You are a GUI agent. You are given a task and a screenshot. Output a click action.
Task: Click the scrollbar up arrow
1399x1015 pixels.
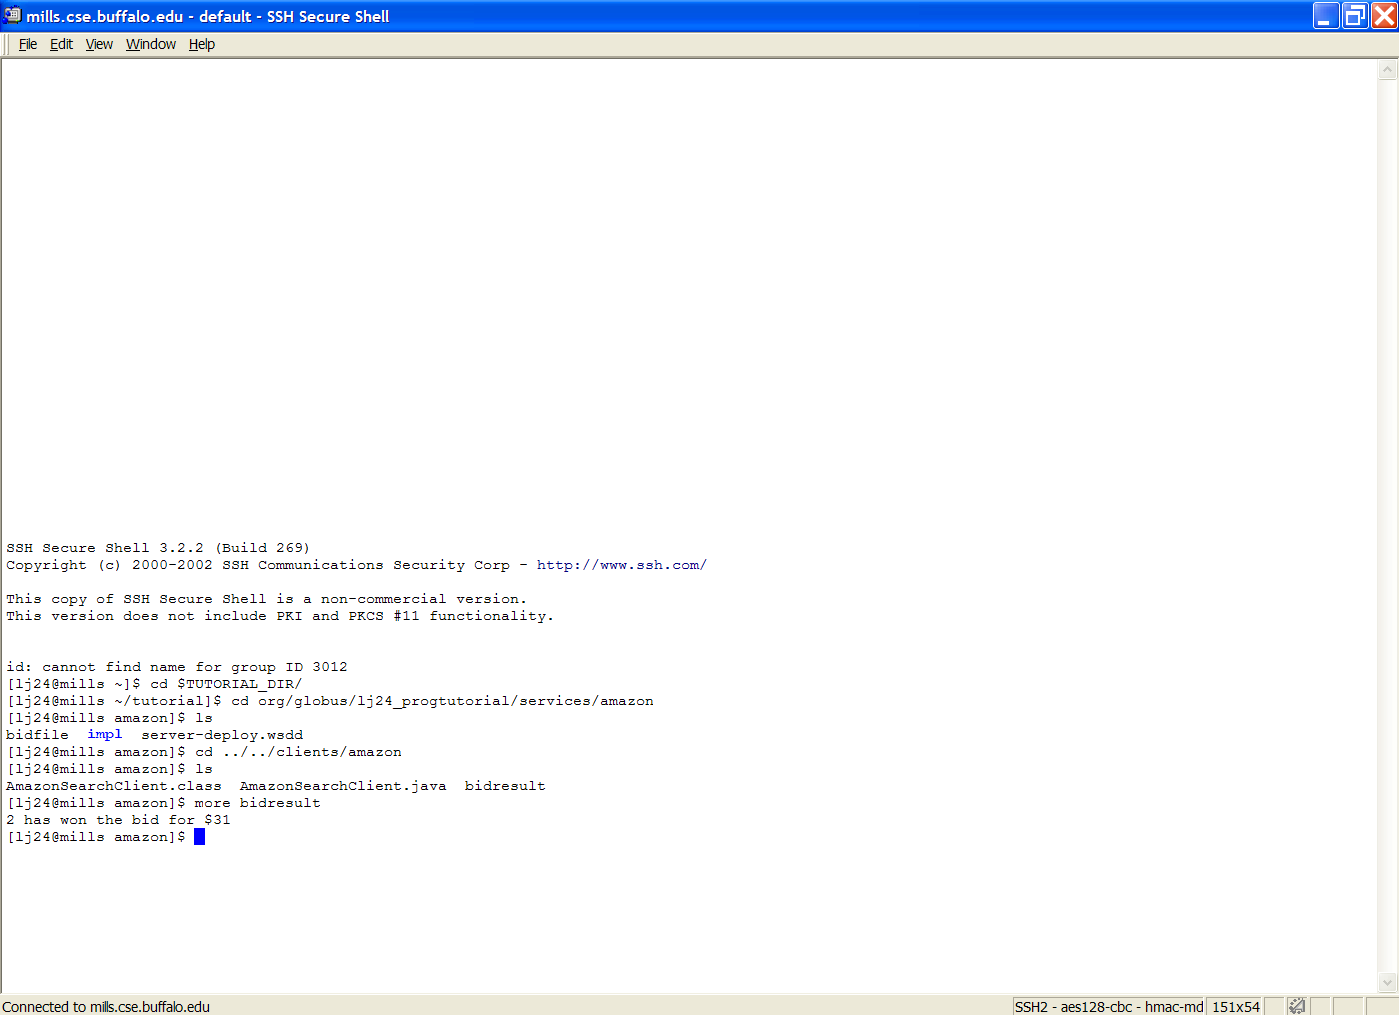click(1387, 69)
